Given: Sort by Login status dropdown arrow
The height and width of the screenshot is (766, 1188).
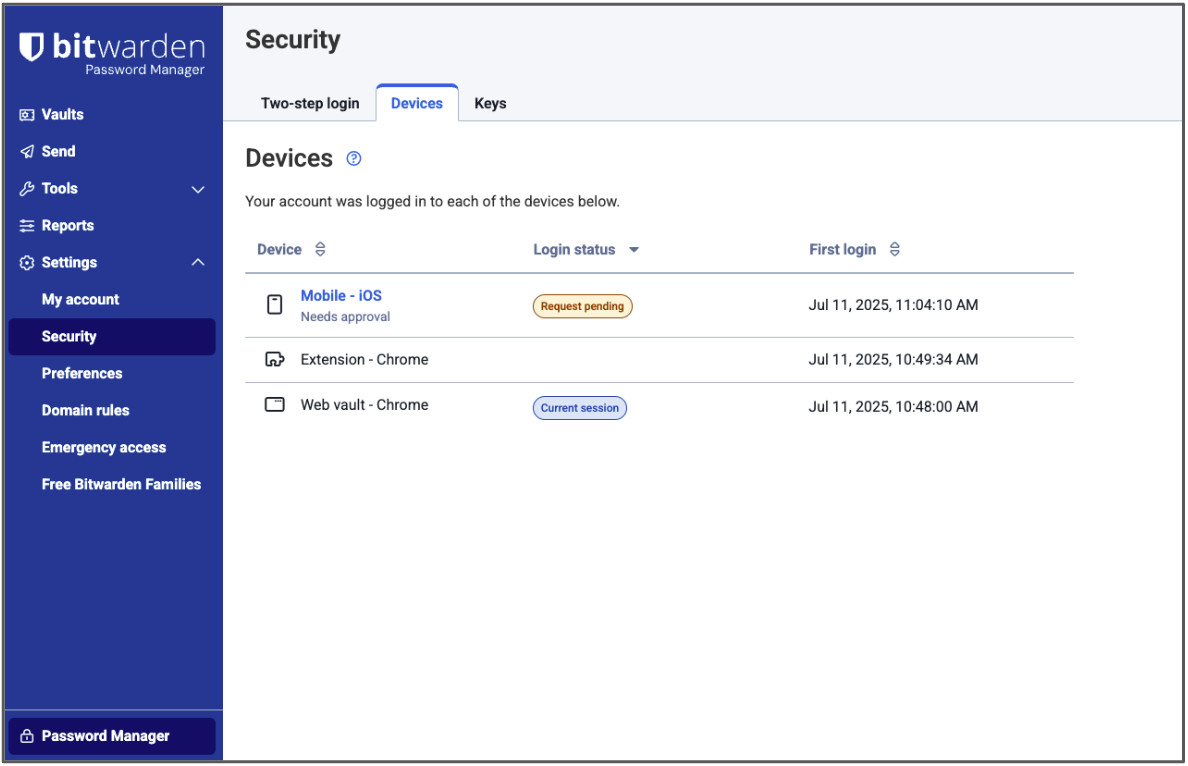Looking at the screenshot, I should point(634,250).
